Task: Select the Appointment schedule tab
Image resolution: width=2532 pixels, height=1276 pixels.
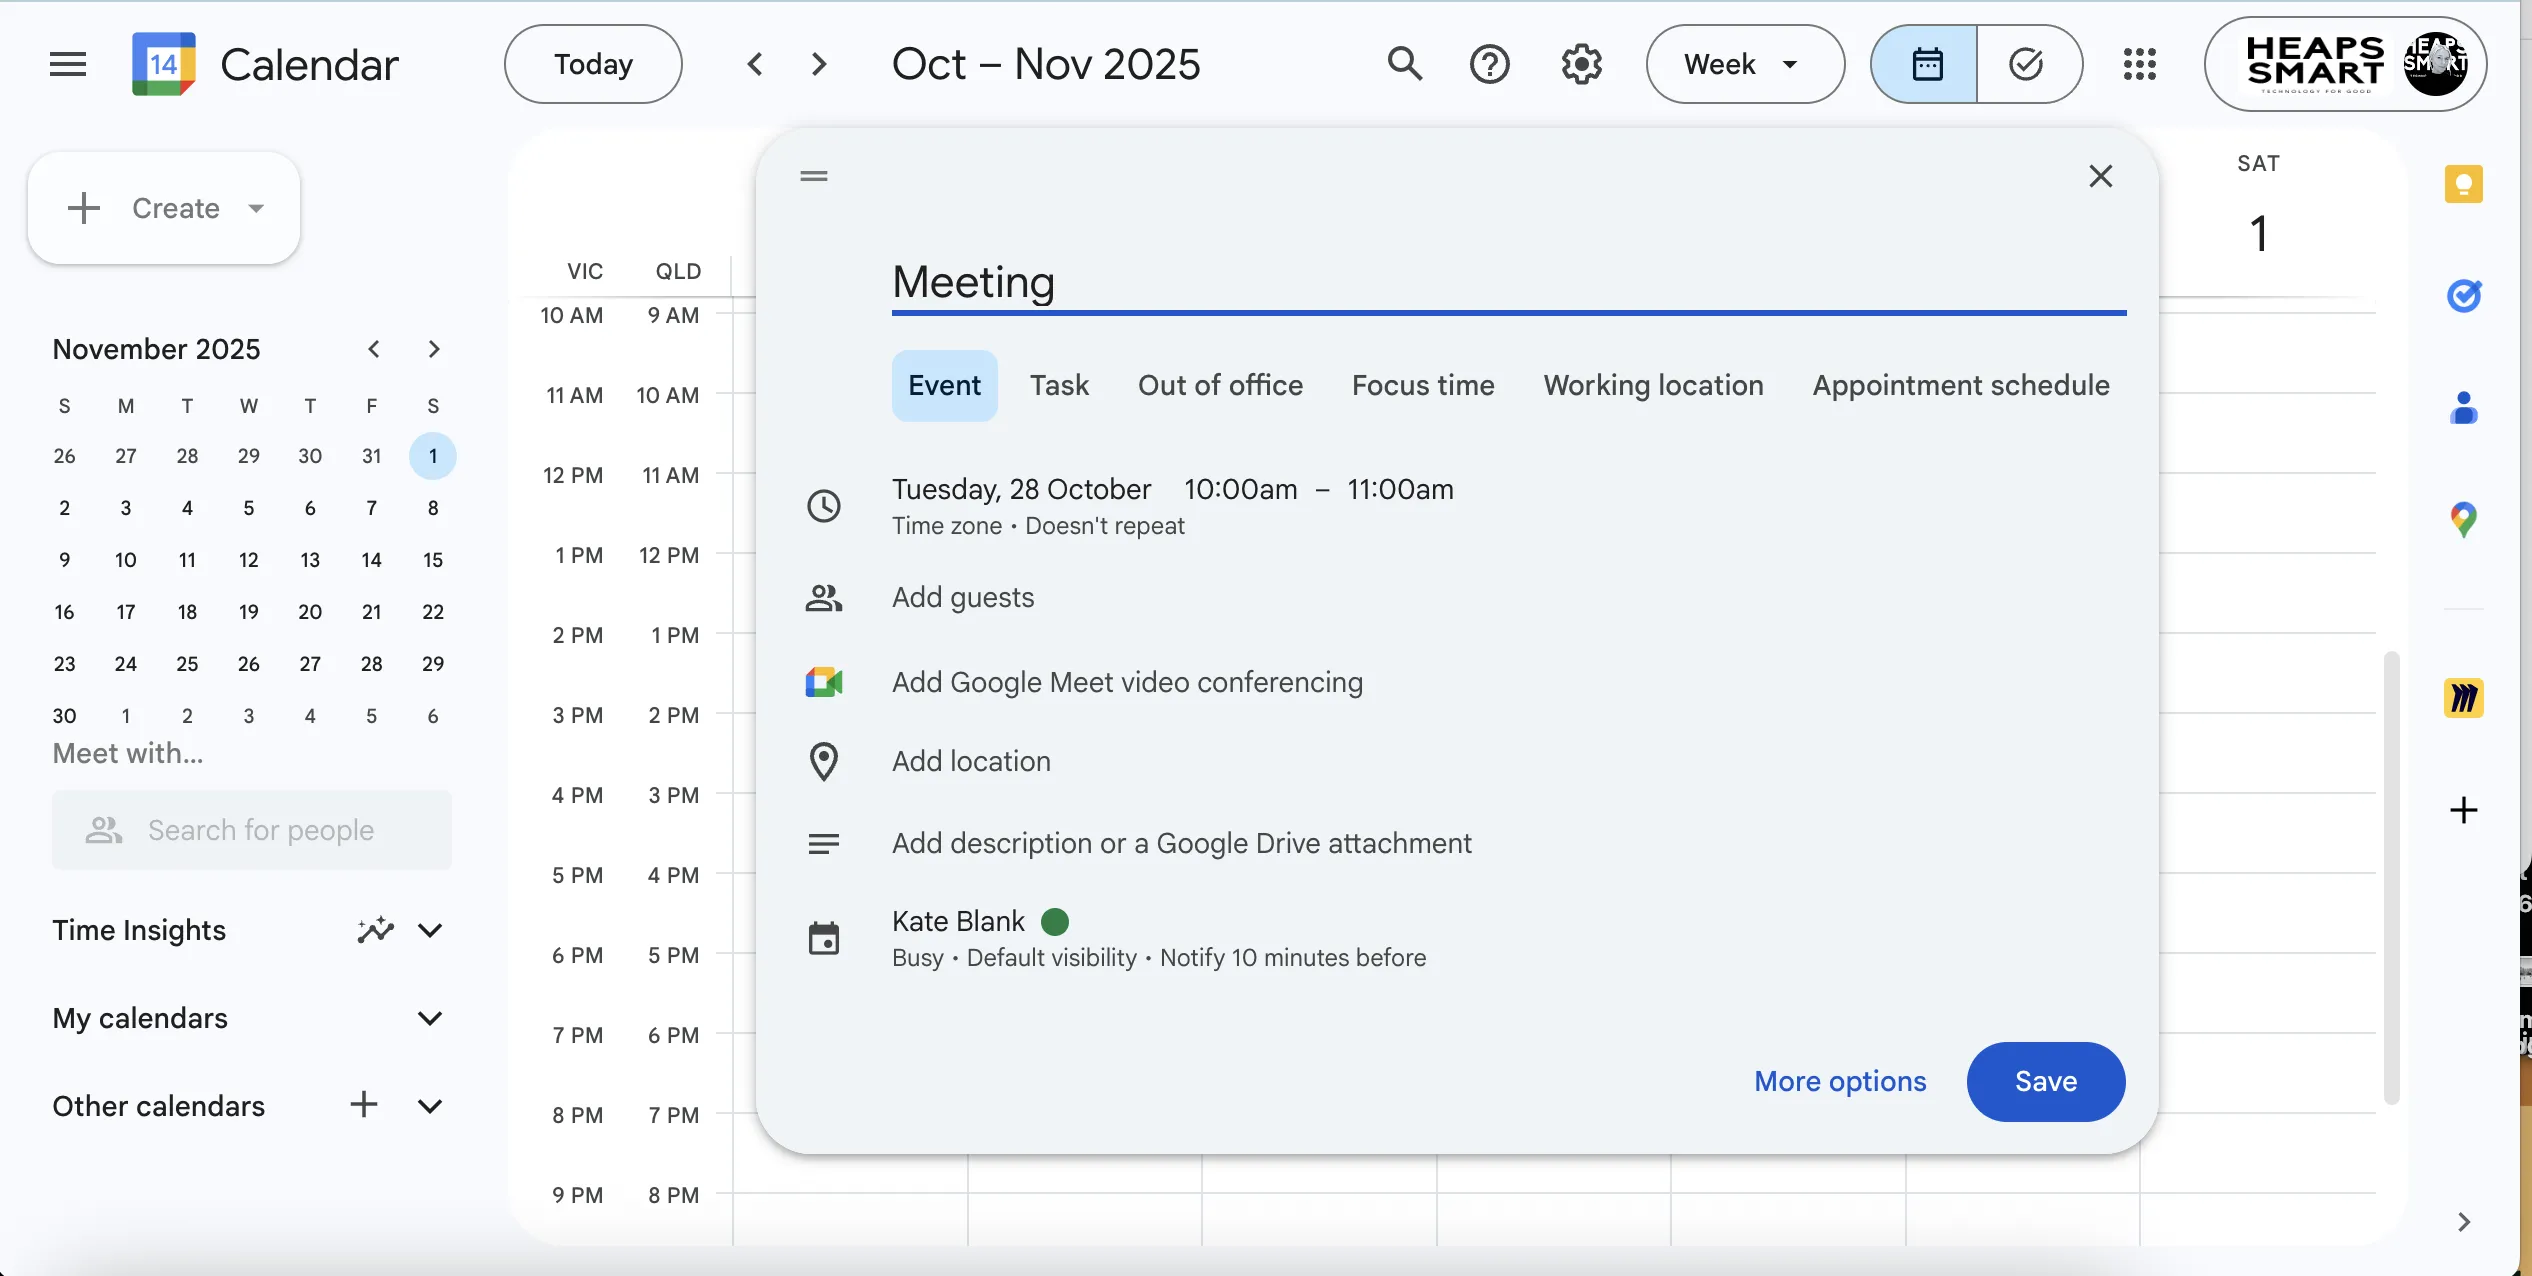Action: (1961, 385)
